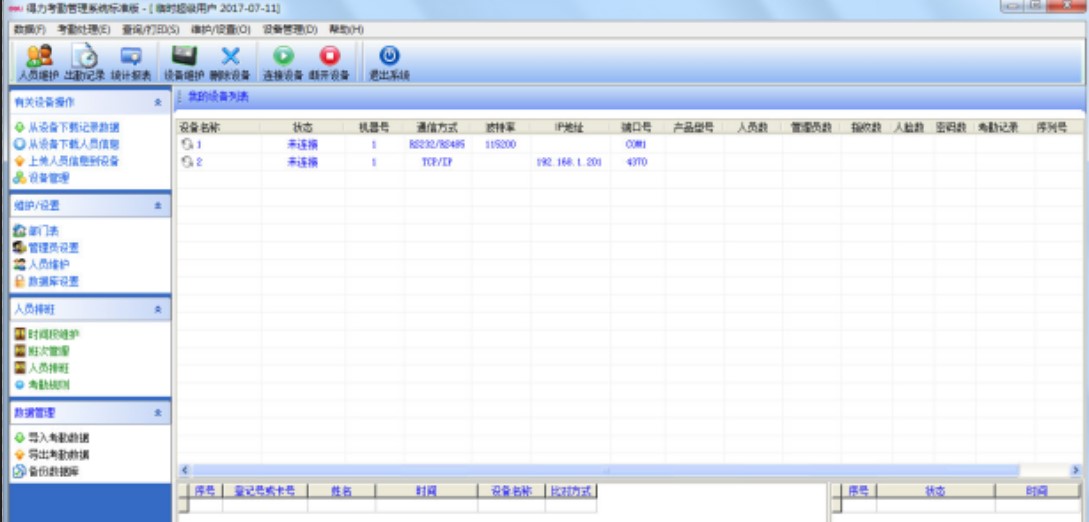Click the 设备名称 column header
The height and width of the screenshot is (522, 1089).
click(x=198, y=128)
